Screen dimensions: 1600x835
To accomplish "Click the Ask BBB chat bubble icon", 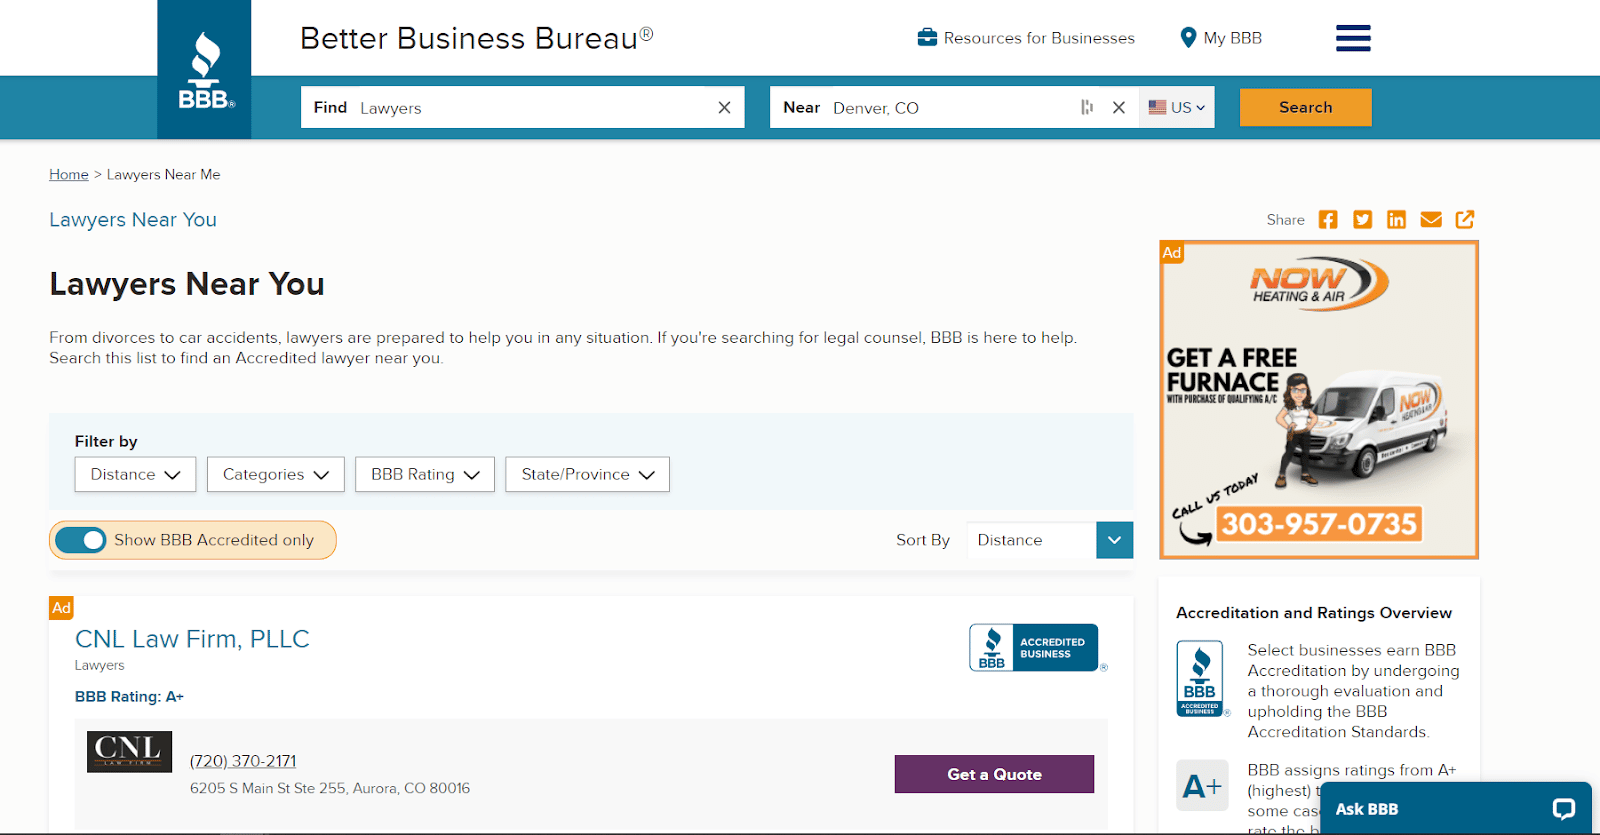I will [x=1563, y=809].
